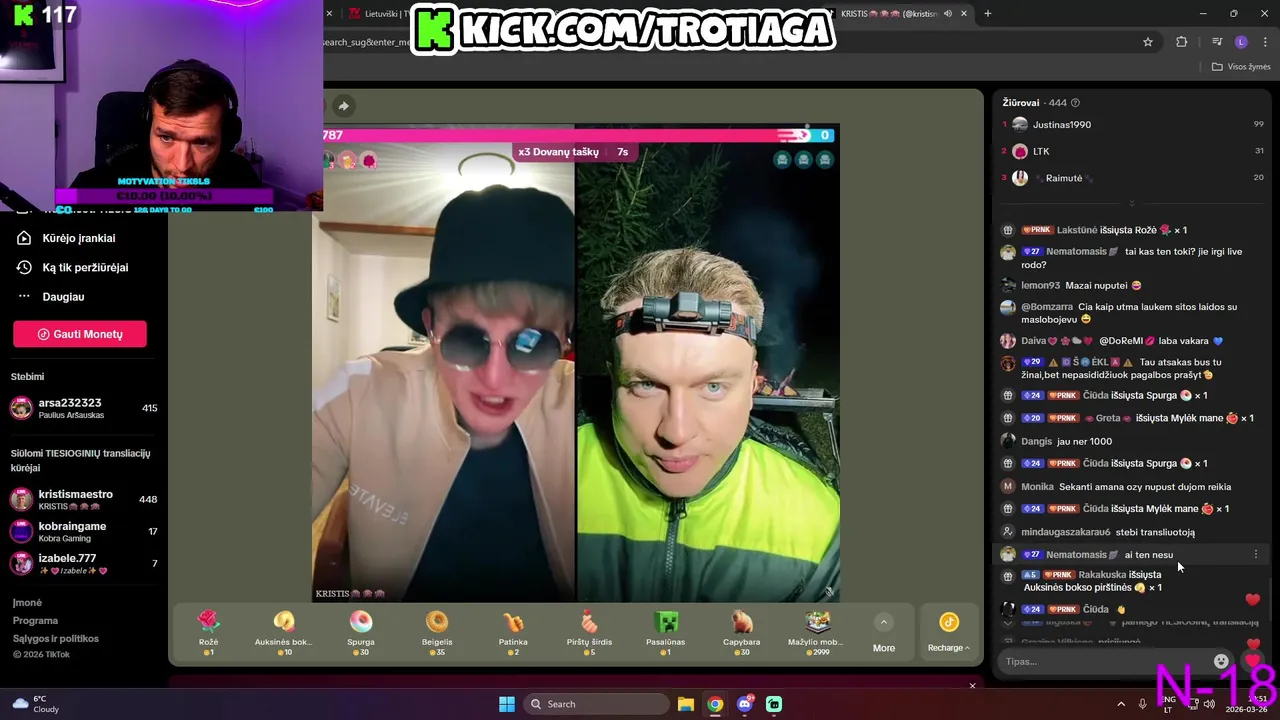Click the Rakakuska username in chat
This screenshot has height=720, width=1280.
pyautogui.click(x=1102, y=575)
